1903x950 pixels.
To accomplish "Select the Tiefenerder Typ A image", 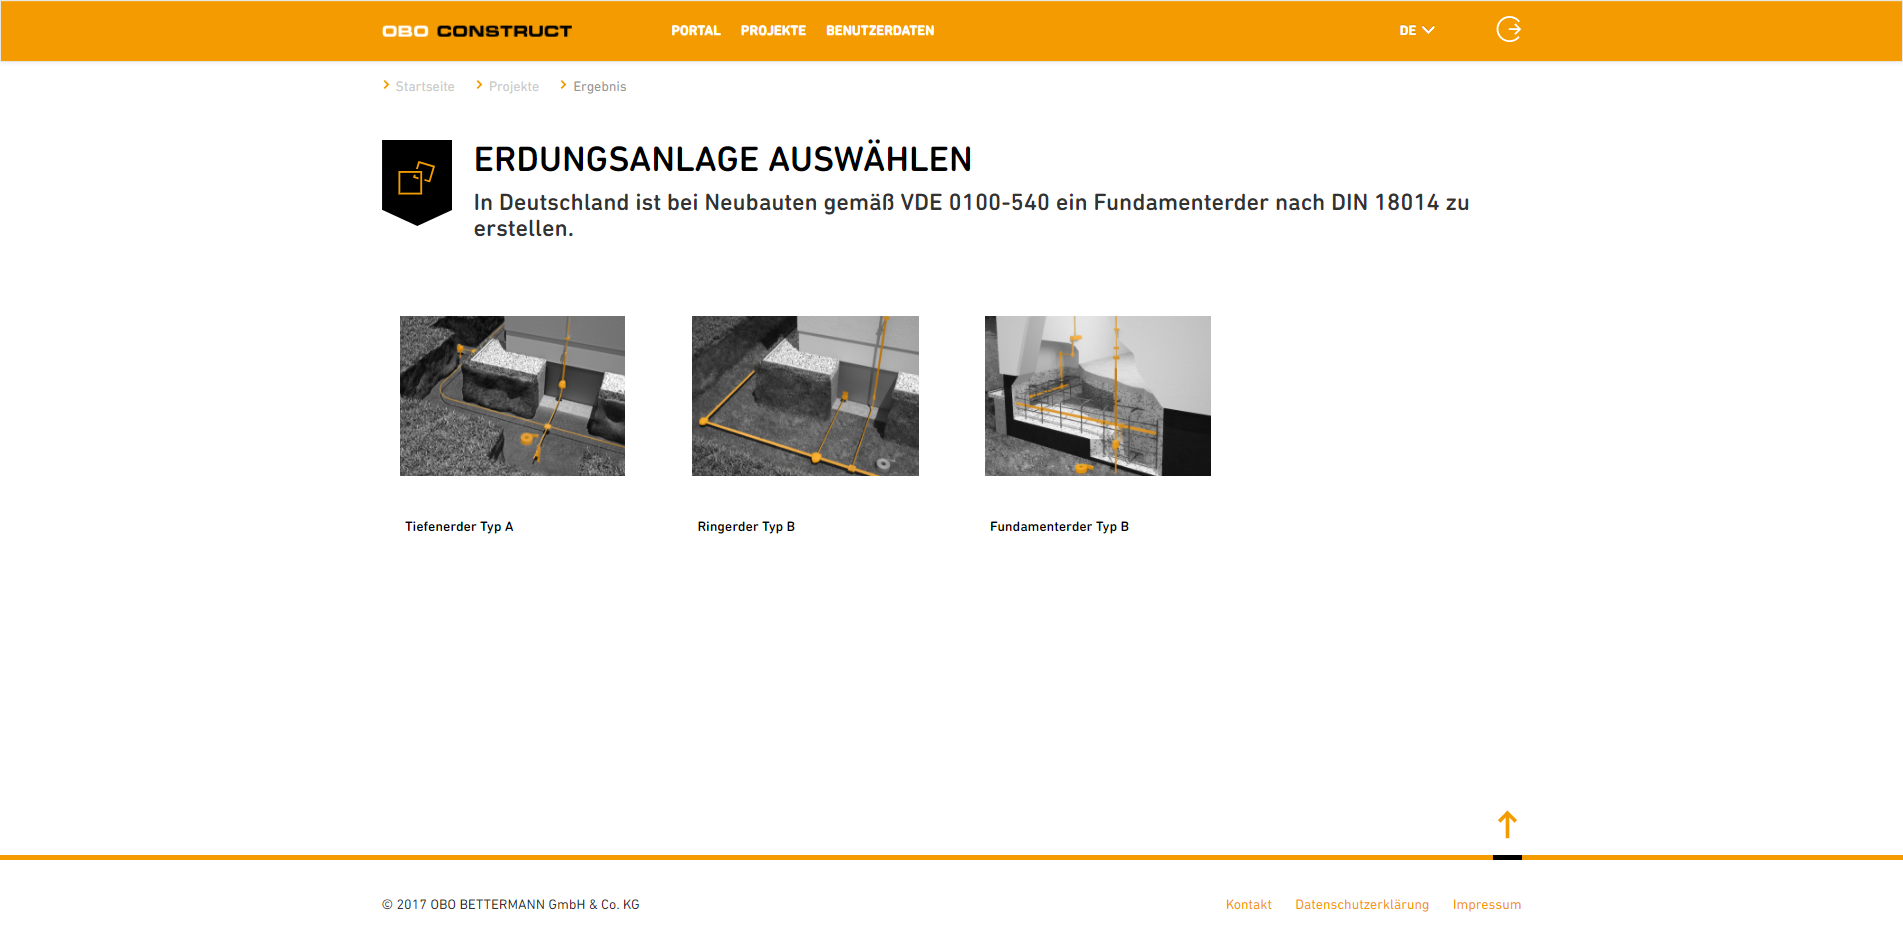I will 512,396.
